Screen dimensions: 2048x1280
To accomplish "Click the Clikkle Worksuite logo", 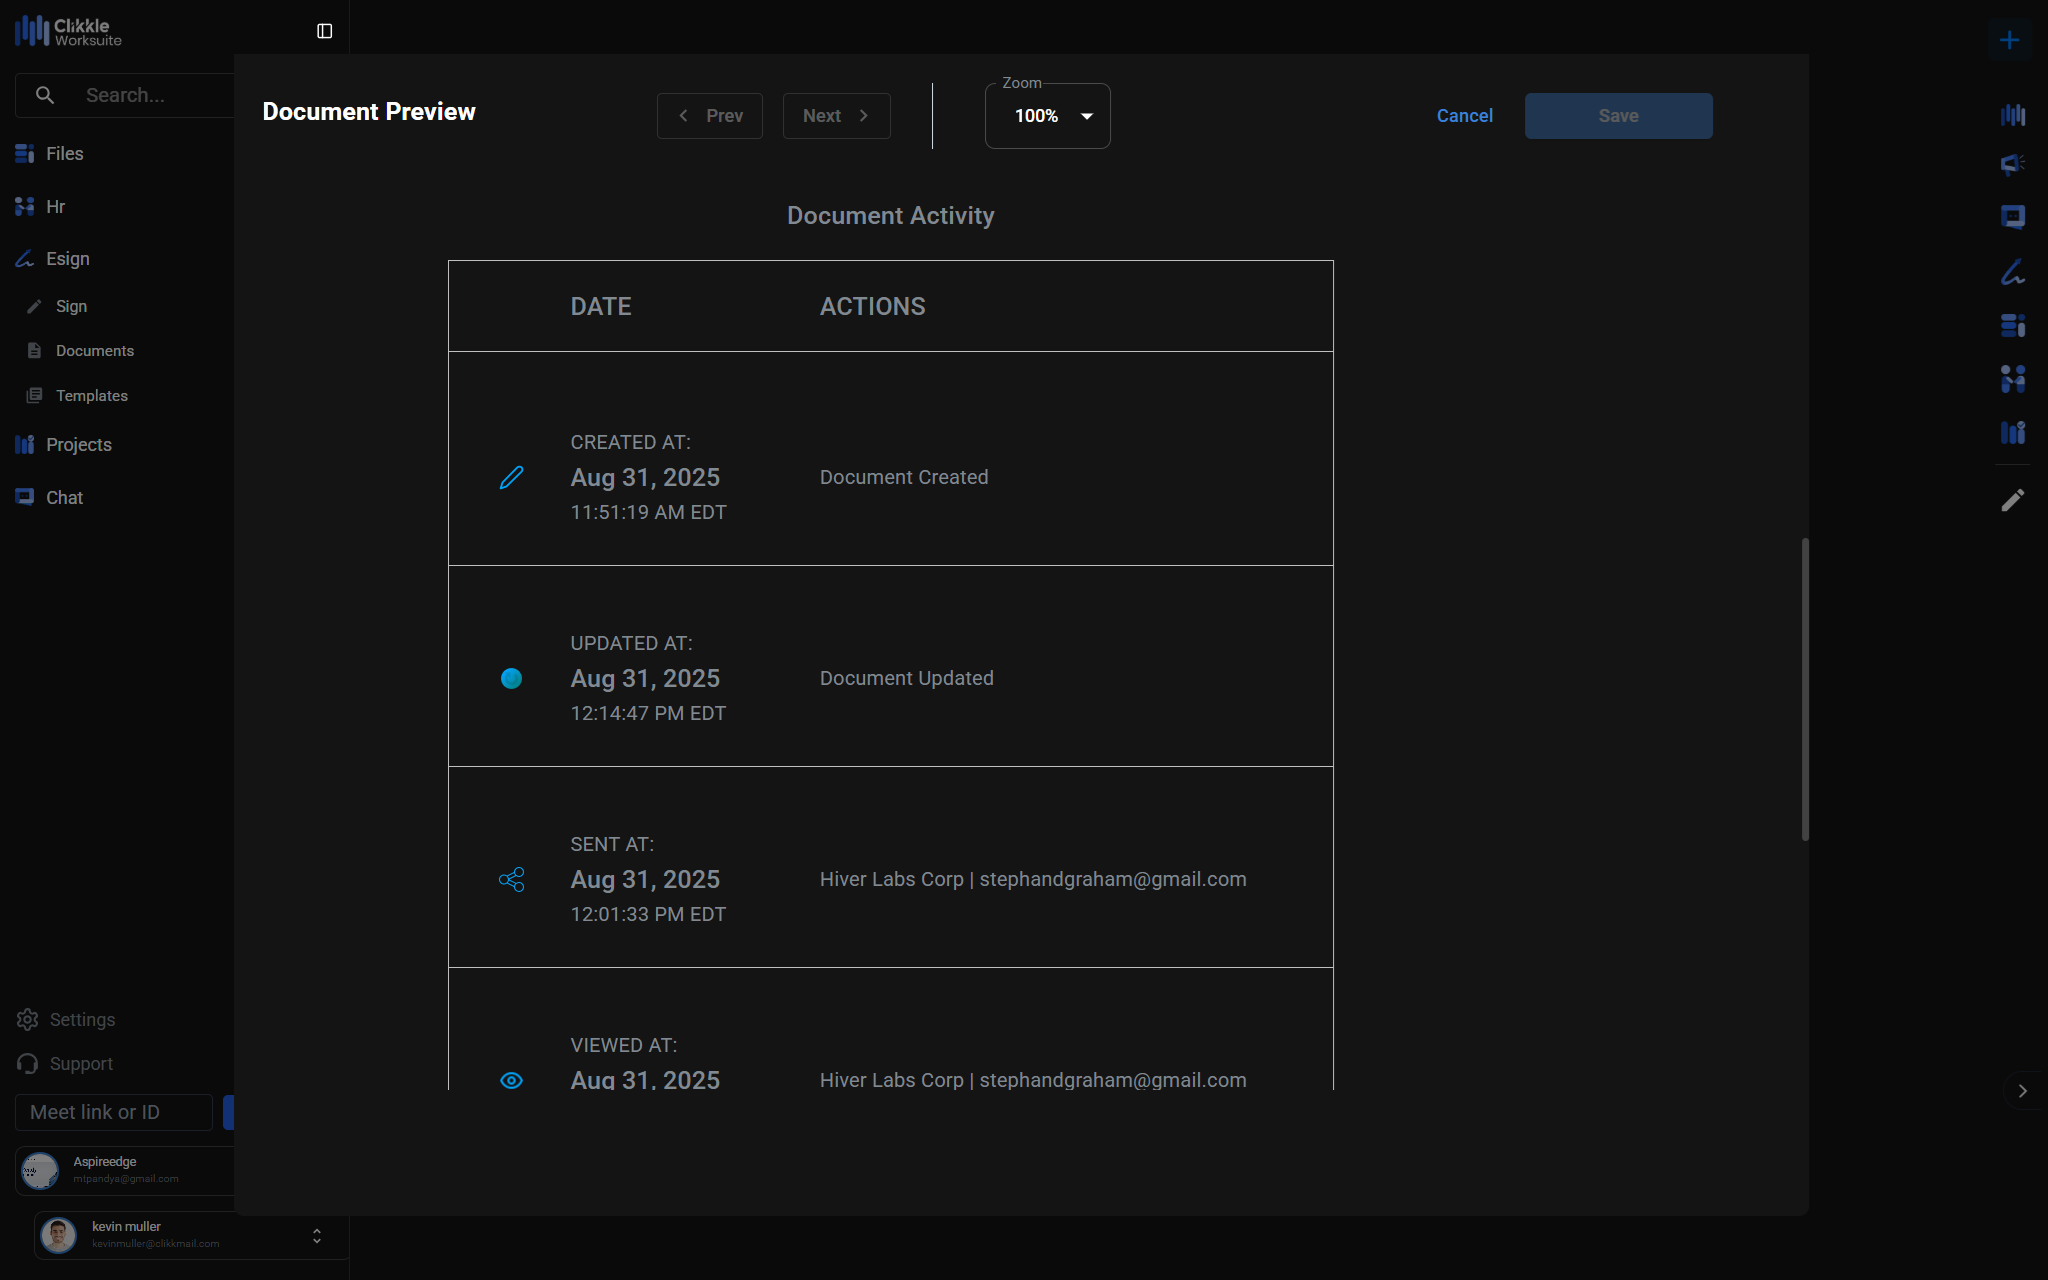I will [68, 31].
